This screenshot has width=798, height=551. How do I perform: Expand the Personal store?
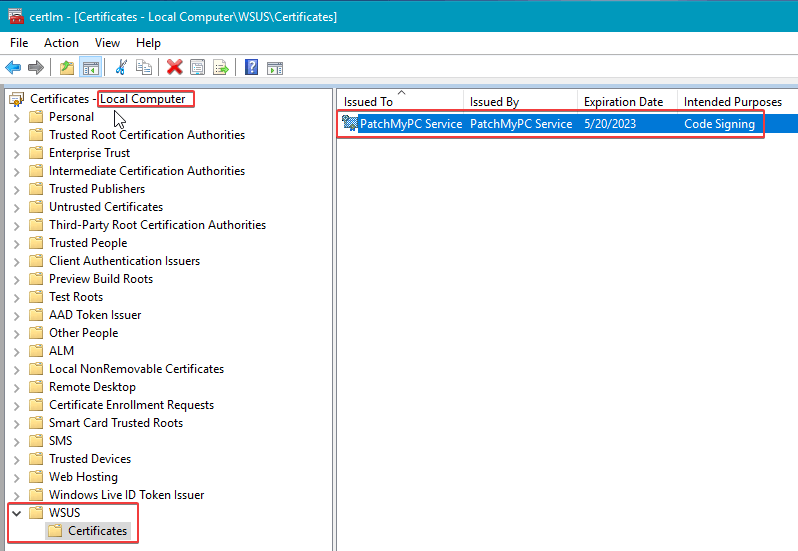point(17,118)
